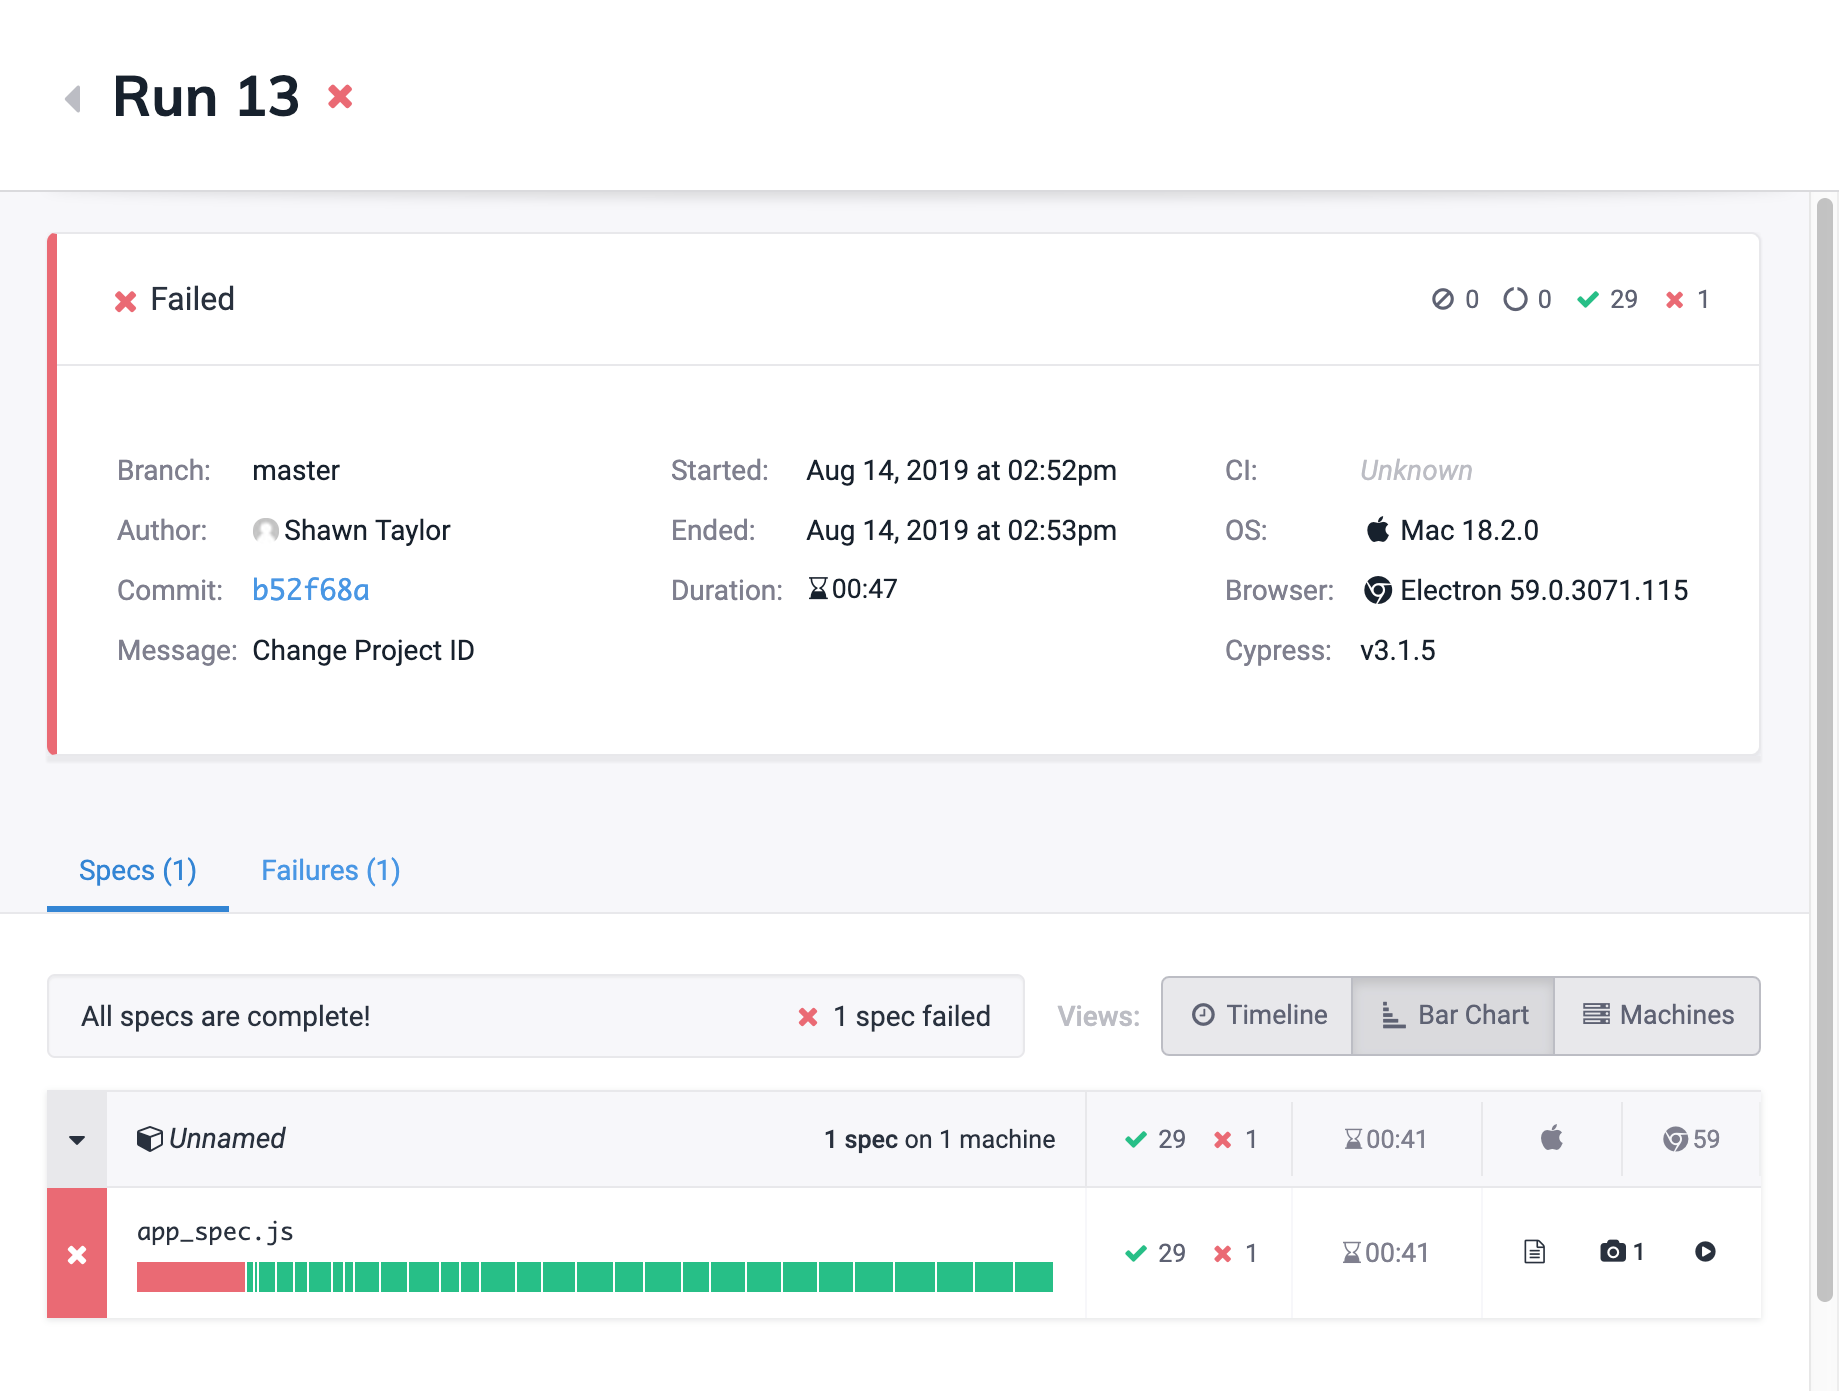Click the box icon next to Unnamed
The height and width of the screenshot is (1391, 1839).
pyautogui.click(x=149, y=1139)
